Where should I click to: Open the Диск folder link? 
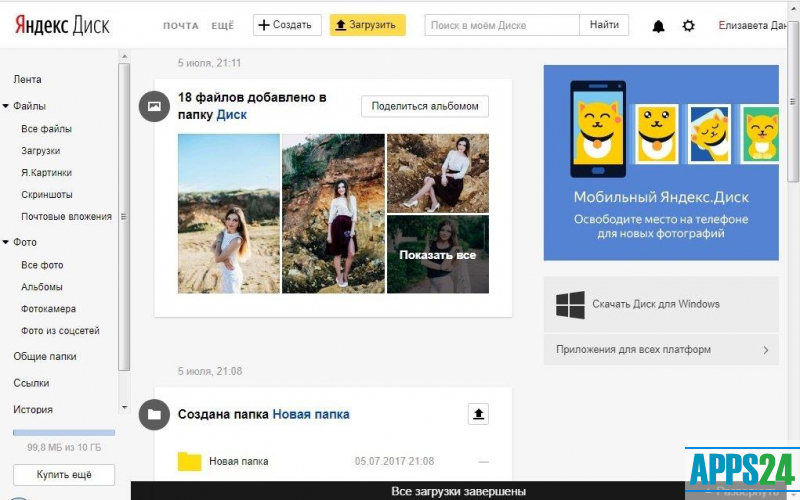coord(232,115)
